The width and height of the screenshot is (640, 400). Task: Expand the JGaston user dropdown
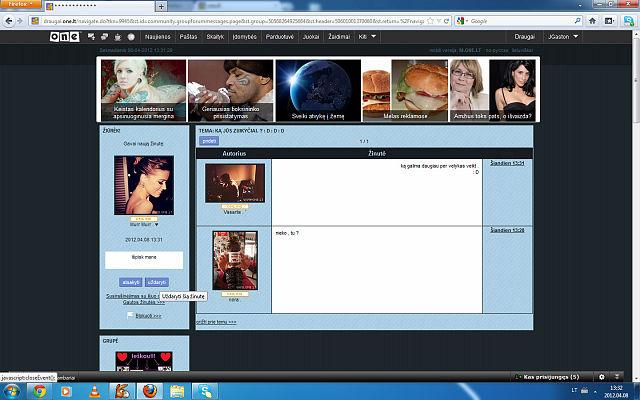coord(563,37)
